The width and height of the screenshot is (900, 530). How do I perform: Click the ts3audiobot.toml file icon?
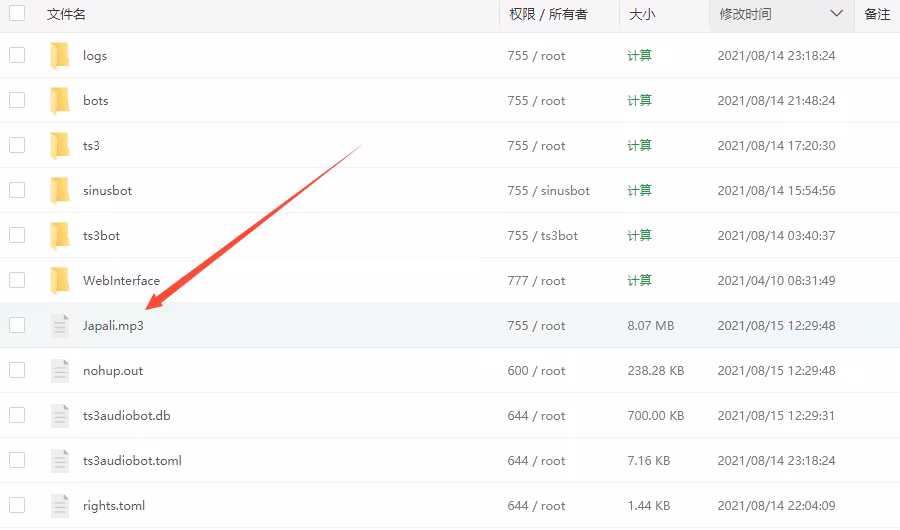[x=60, y=461]
